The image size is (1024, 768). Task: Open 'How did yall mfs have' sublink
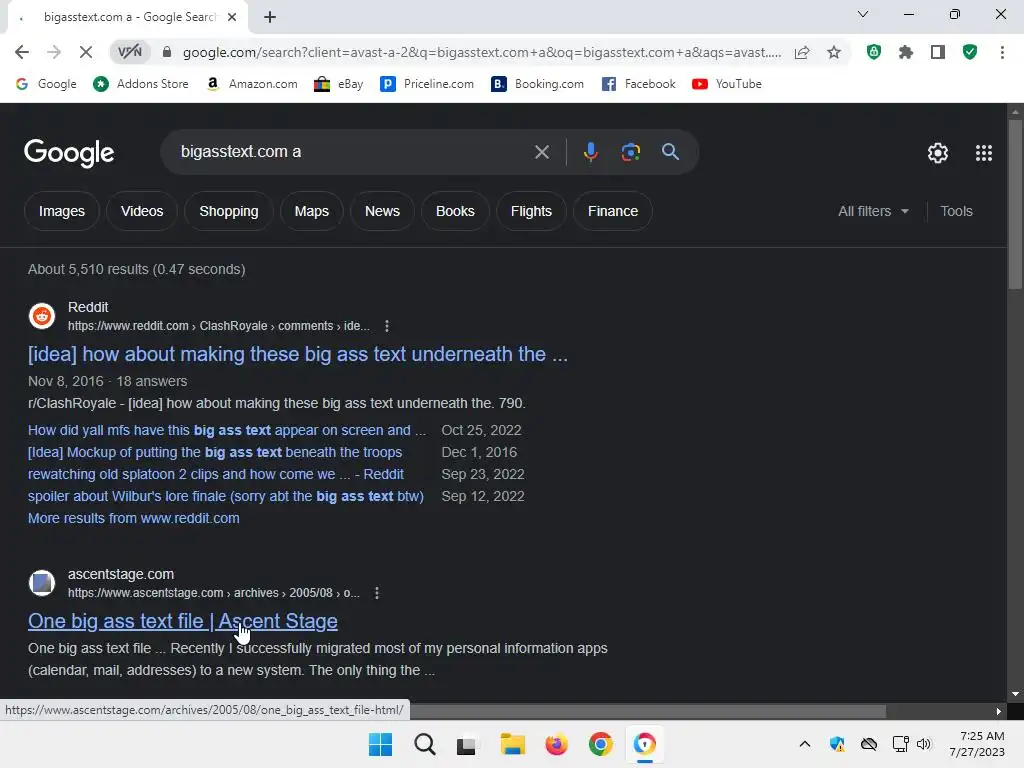point(227,430)
